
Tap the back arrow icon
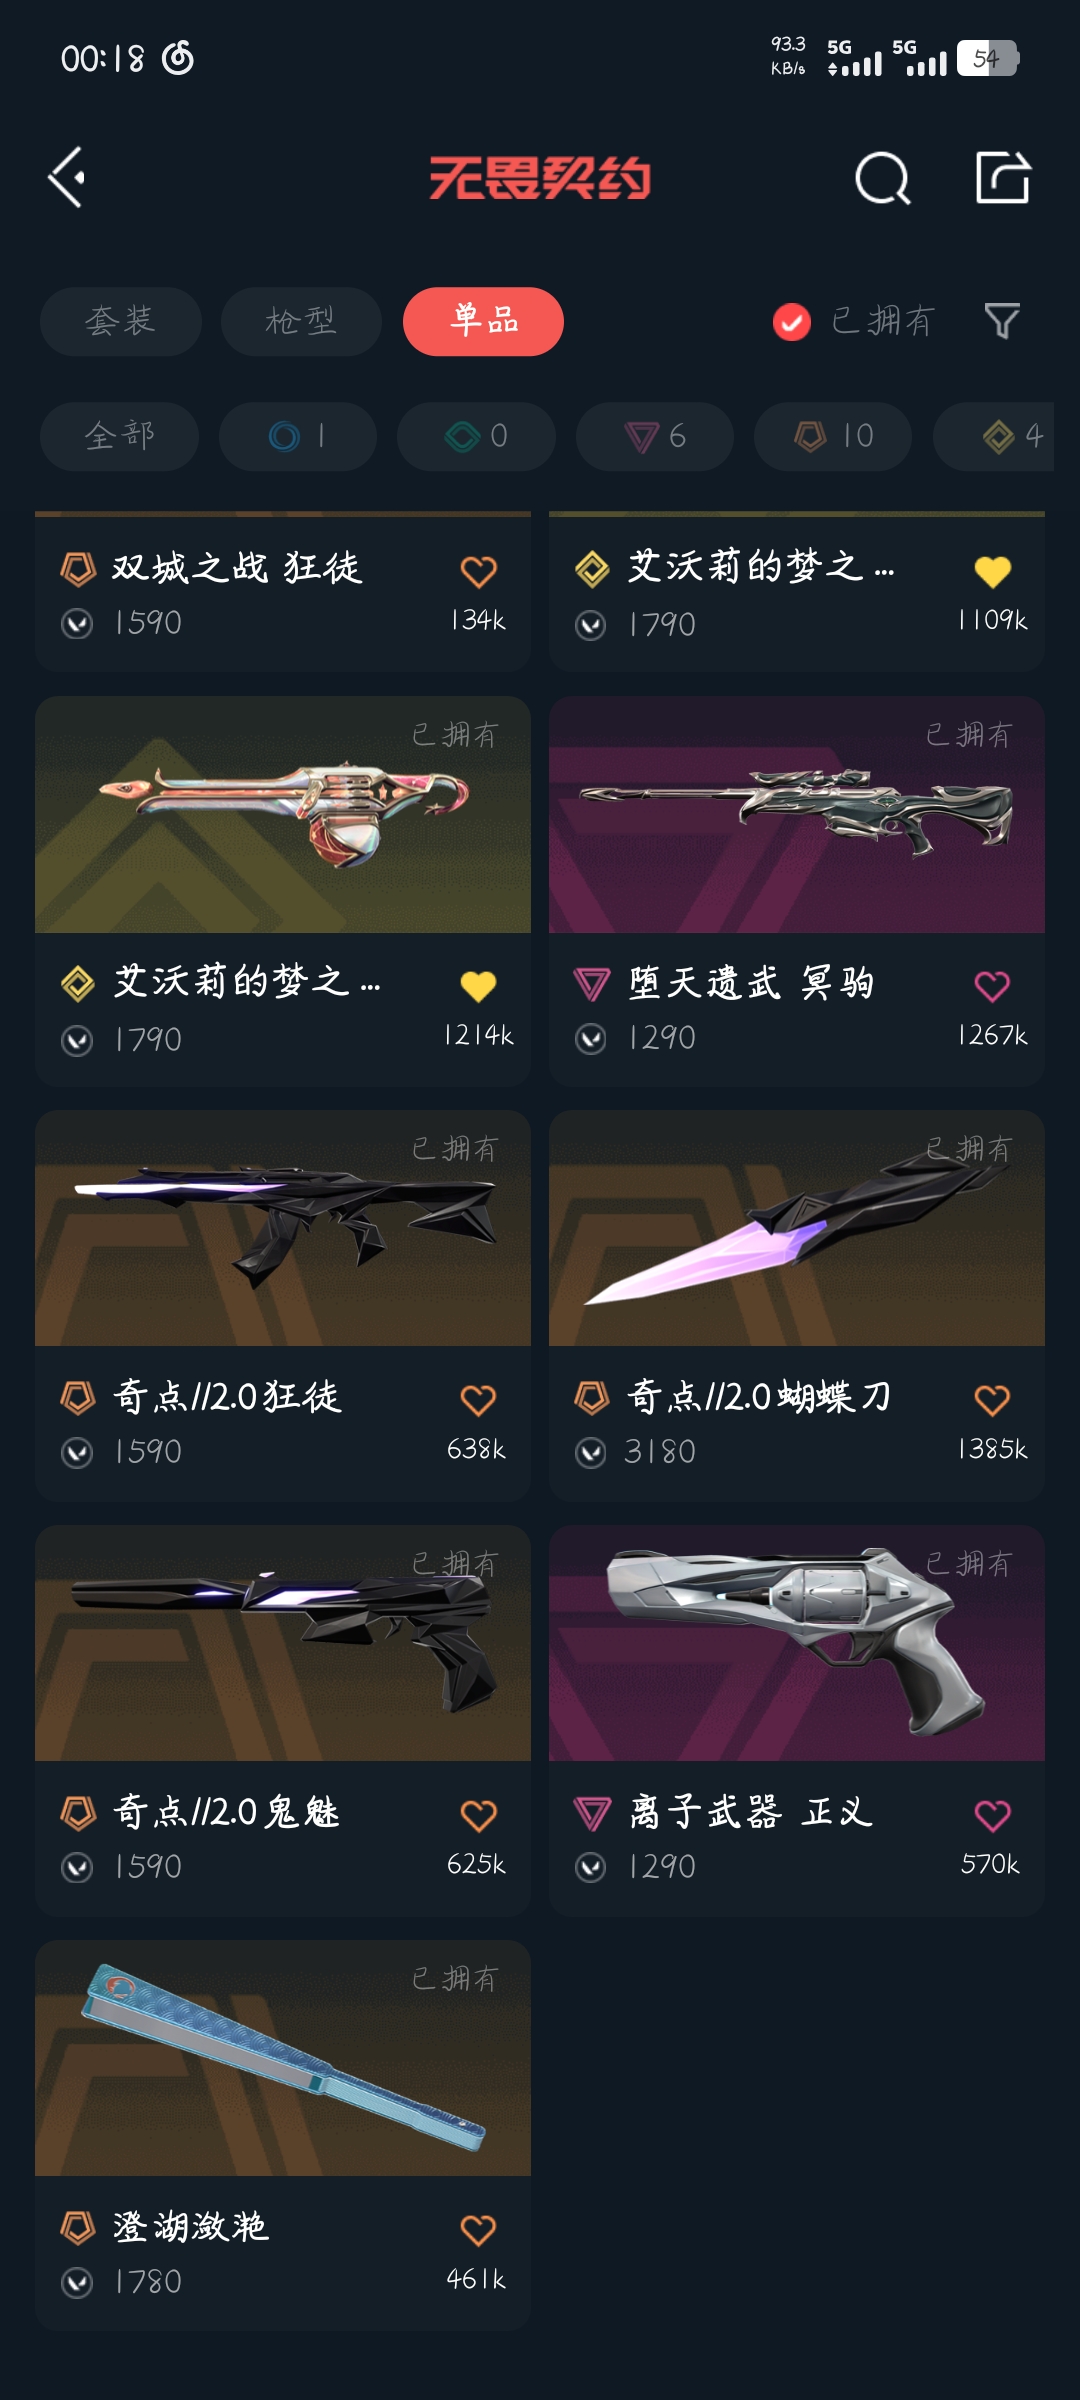[x=67, y=178]
